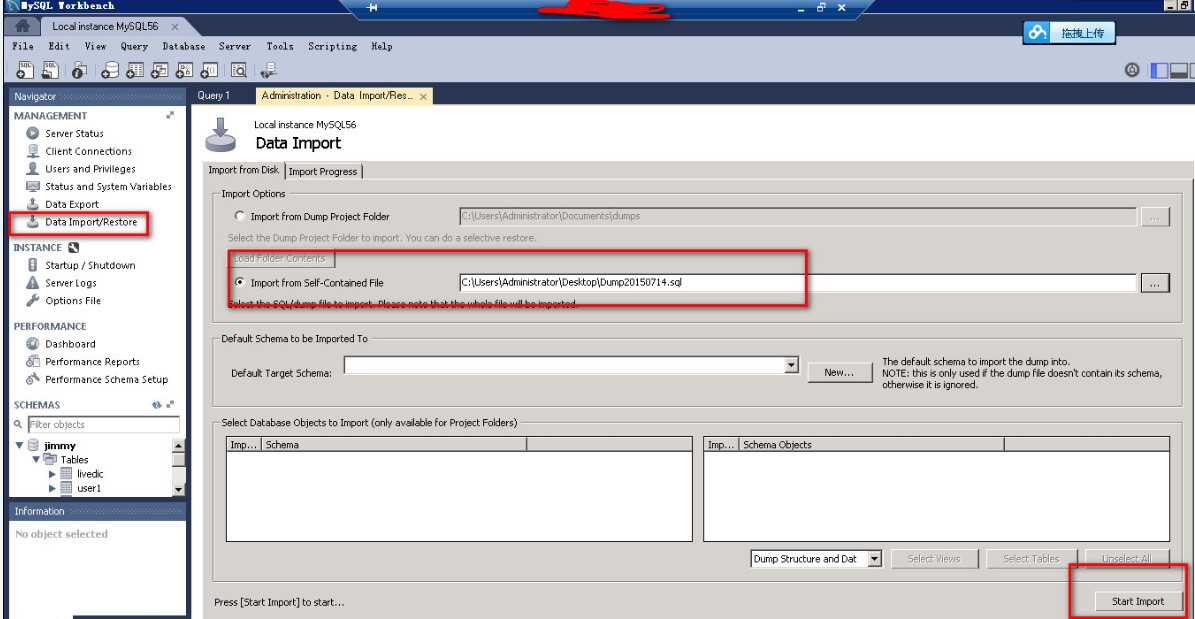
Task: Switch to Query 1 tab
Action: click(213, 96)
